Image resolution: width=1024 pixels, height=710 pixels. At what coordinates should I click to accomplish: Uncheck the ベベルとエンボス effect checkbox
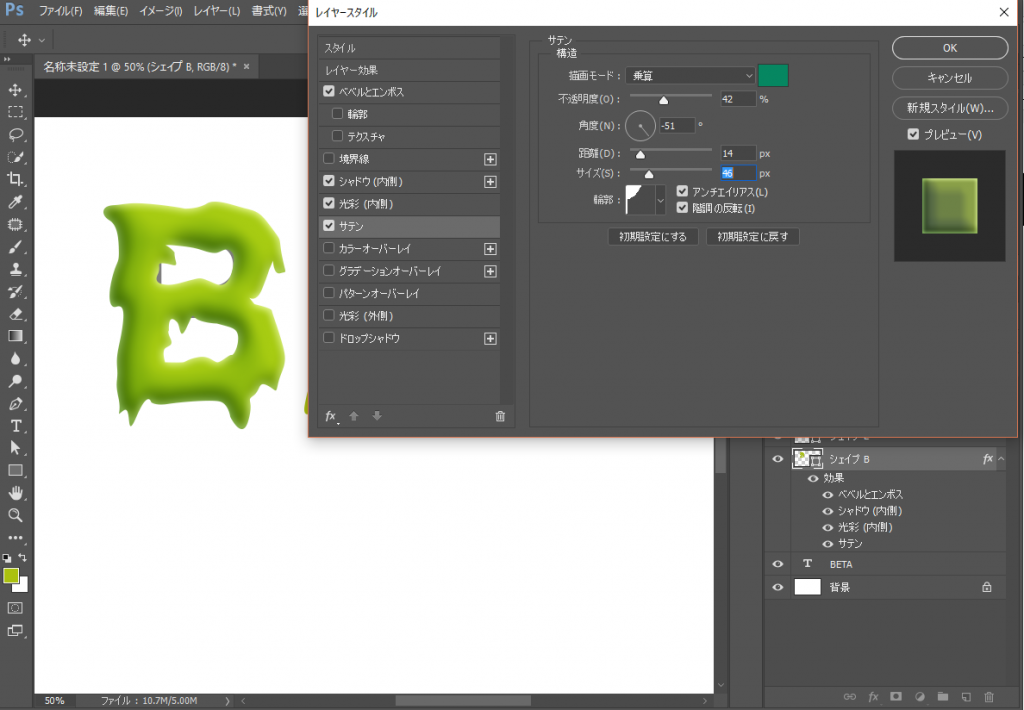pyautogui.click(x=329, y=91)
